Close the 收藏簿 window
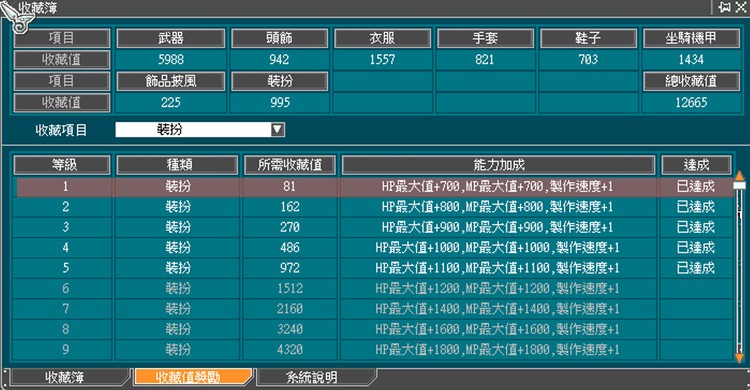 pyautogui.click(x=740, y=7)
